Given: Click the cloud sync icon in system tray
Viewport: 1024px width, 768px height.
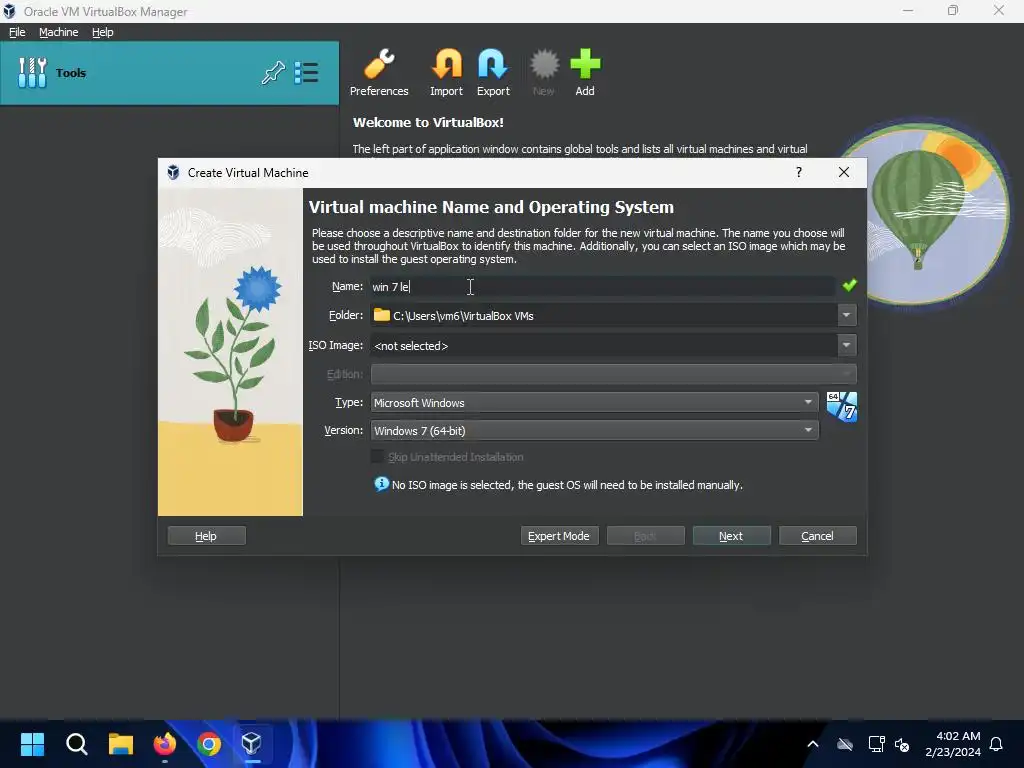Looking at the screenshot, I should pos(845,744).
